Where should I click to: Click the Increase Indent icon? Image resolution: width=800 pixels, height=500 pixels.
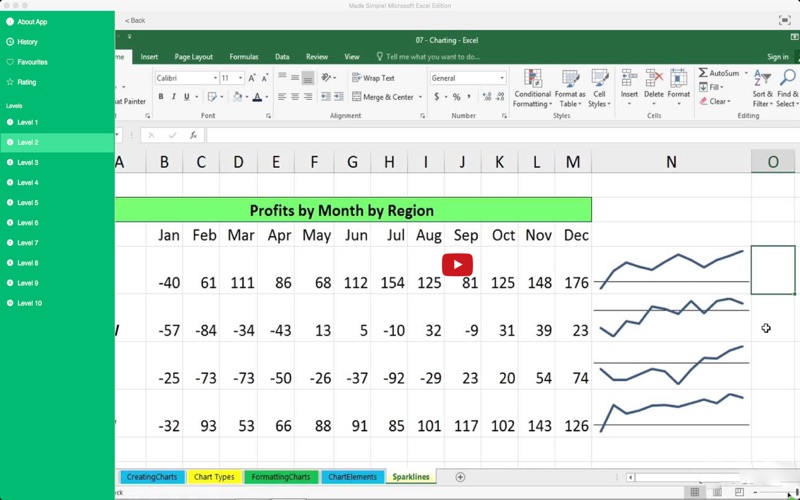pos(338,96)
